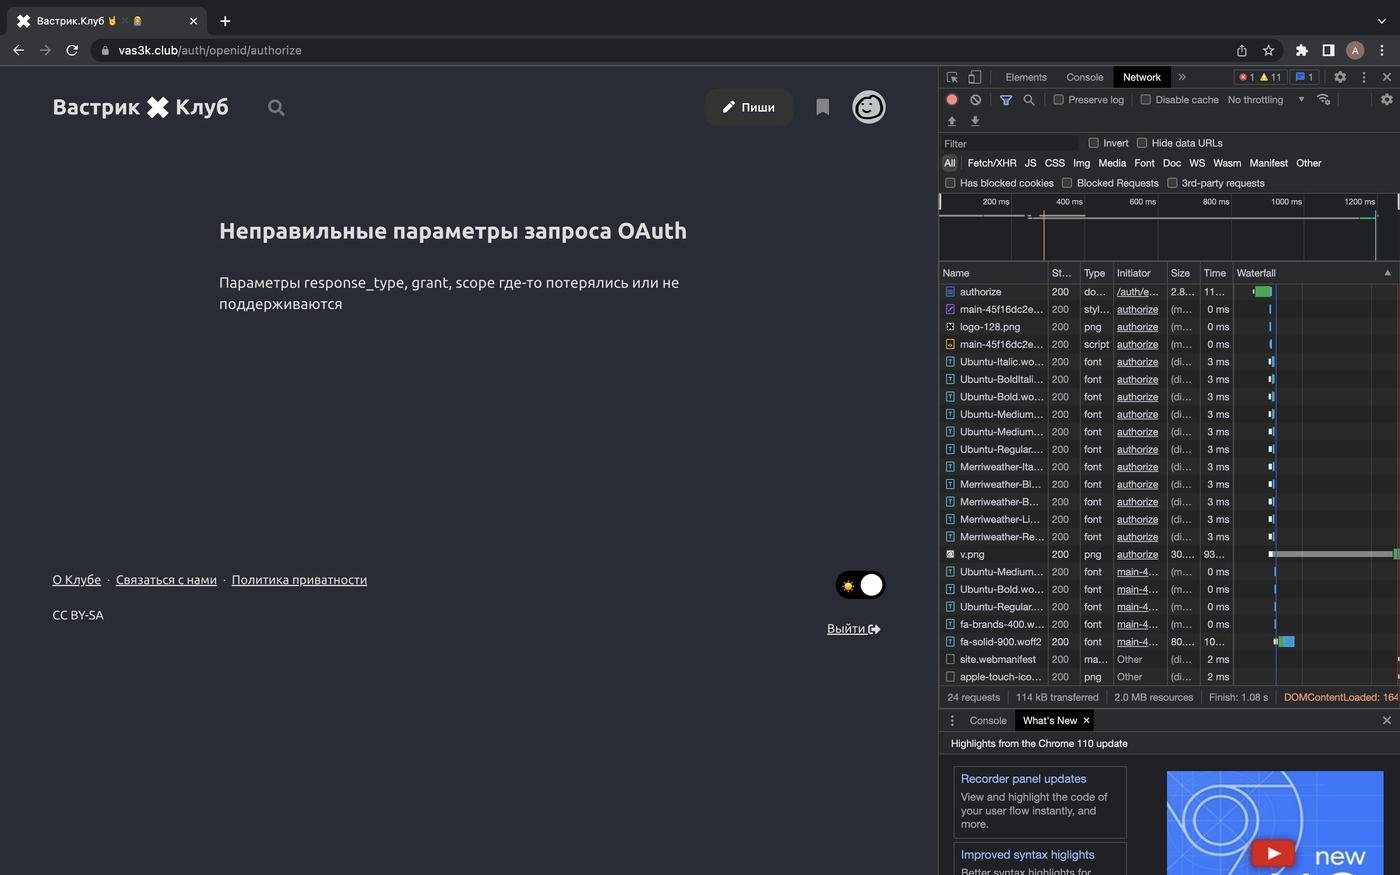The width and height of the screenshot is (1400, 875).
Task: Switch to the Console tab
Action: click(x=1084, y=77)
